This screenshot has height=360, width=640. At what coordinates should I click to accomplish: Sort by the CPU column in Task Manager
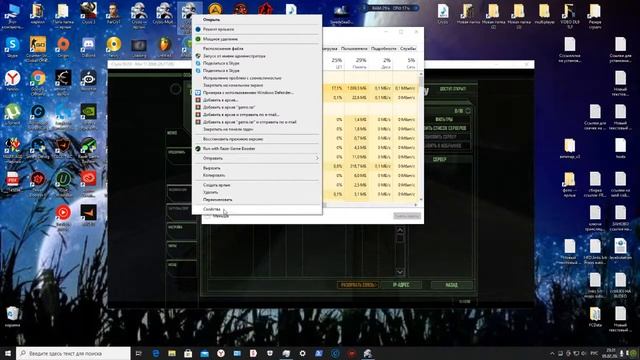[x=336, y=63]
